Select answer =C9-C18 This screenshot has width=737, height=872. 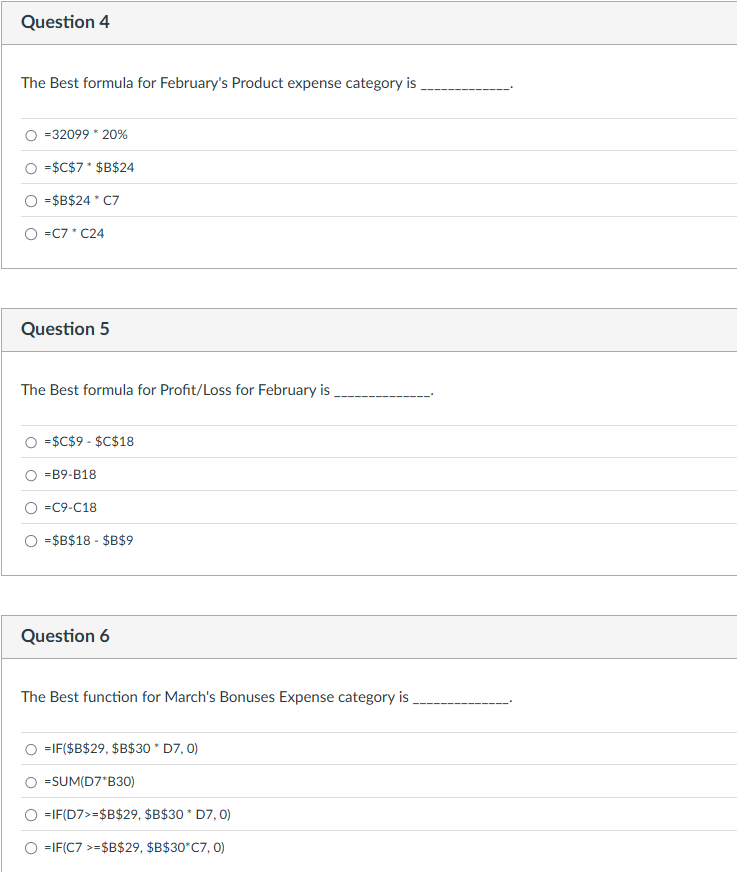[x=30, y=507]
